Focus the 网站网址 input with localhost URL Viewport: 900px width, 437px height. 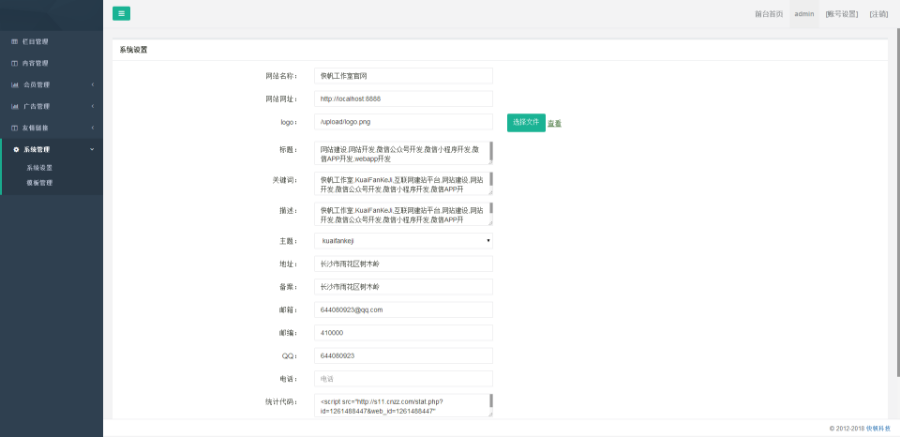pyautogui.click(x=404, y=99)
